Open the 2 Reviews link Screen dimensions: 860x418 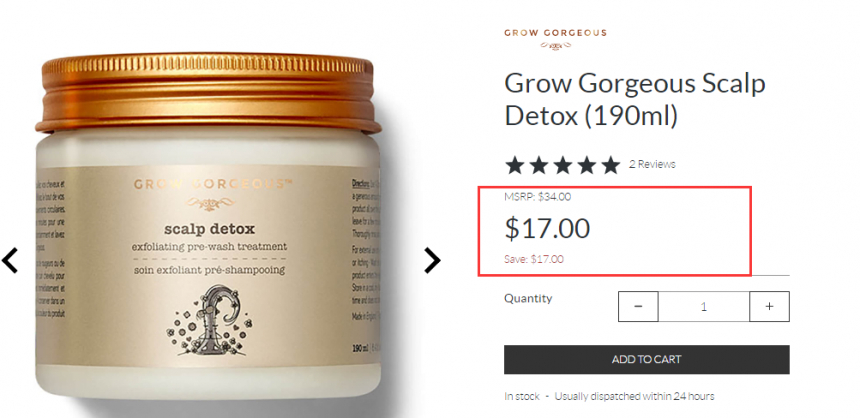(x=652, y=164)
